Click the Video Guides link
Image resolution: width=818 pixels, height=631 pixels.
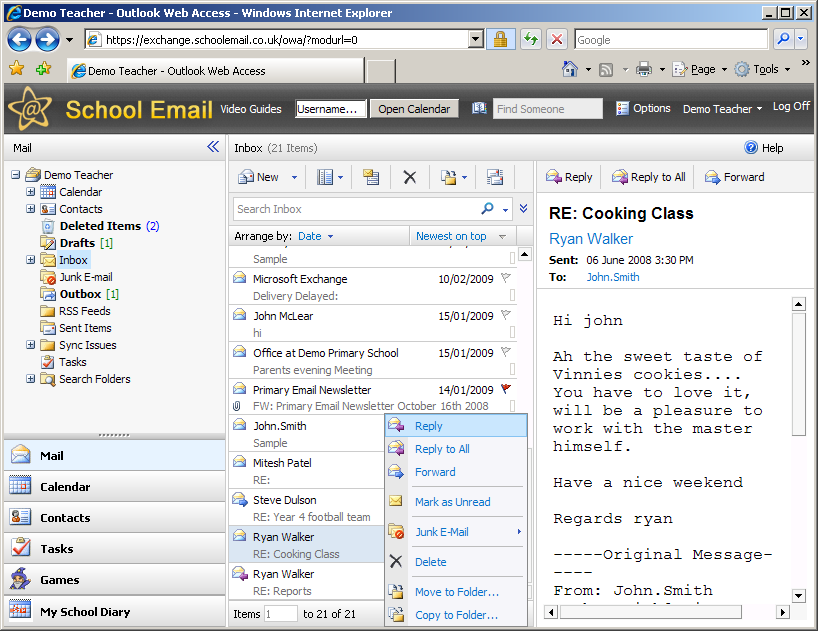tap(251, 108)
